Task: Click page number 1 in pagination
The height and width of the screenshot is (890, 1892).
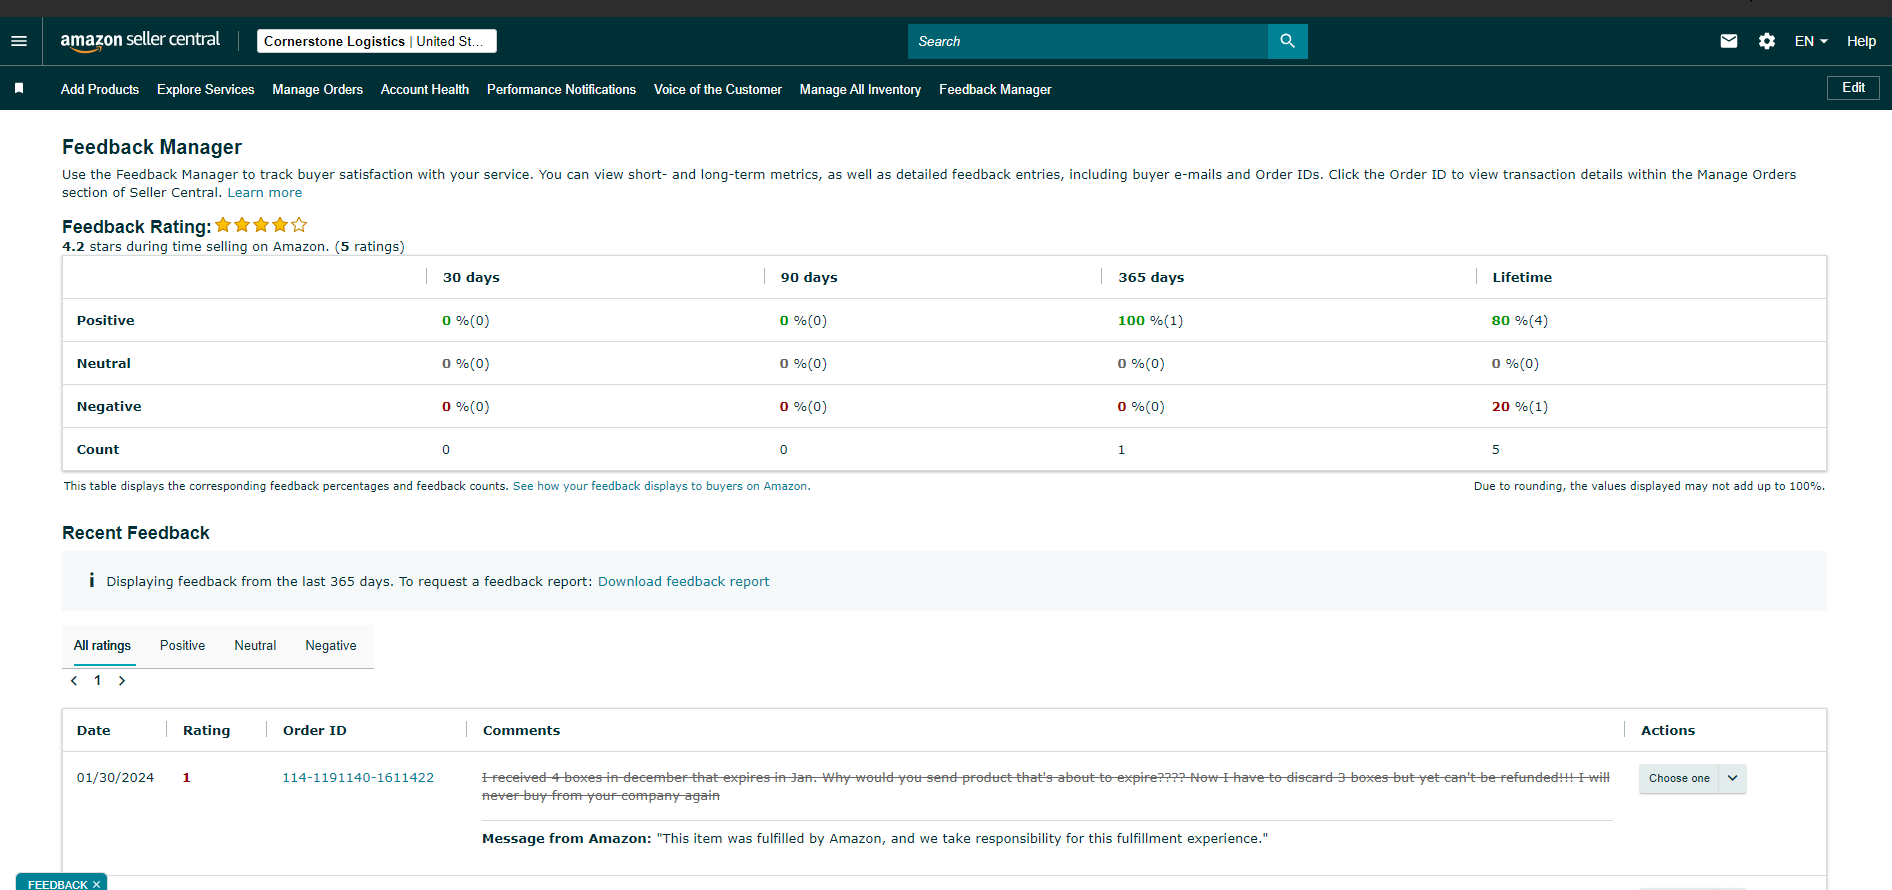Action: (98, 681)
